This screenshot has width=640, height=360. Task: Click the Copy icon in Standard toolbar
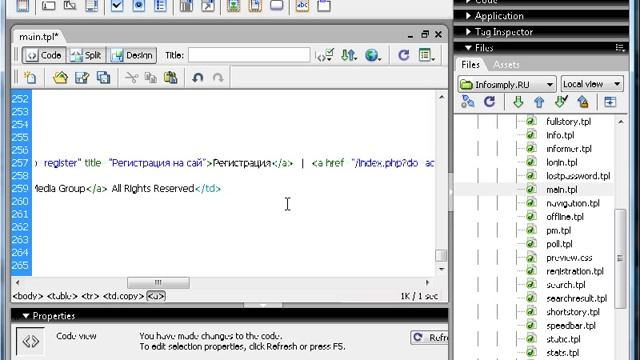coord(151,77)
